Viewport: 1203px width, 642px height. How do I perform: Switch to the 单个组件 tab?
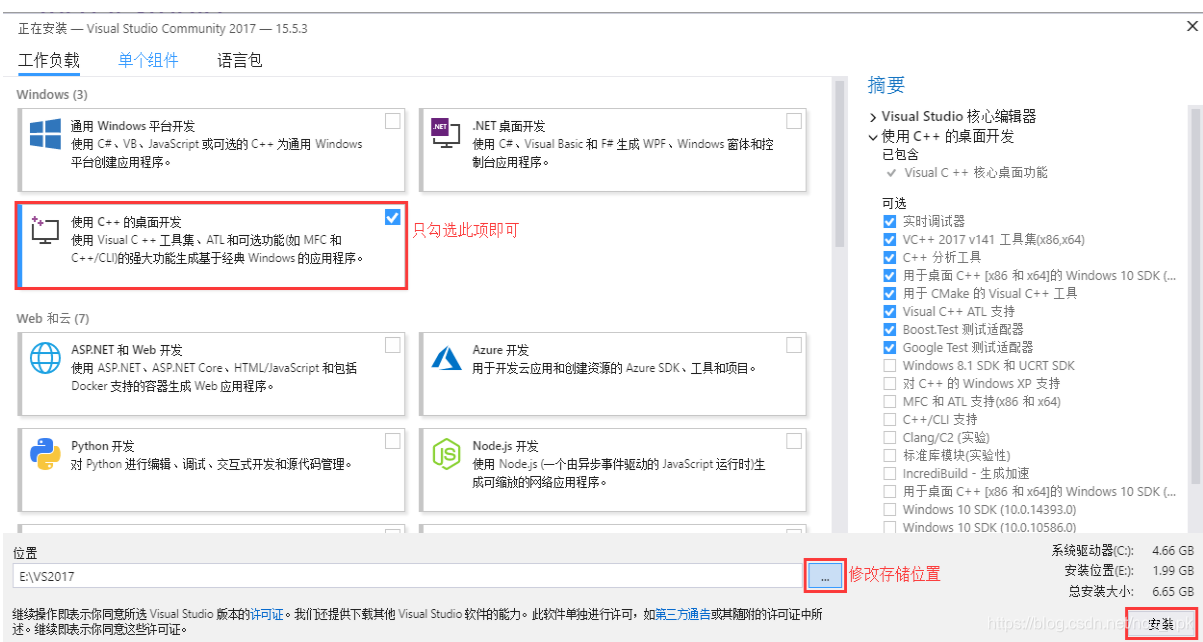(148, 60)
